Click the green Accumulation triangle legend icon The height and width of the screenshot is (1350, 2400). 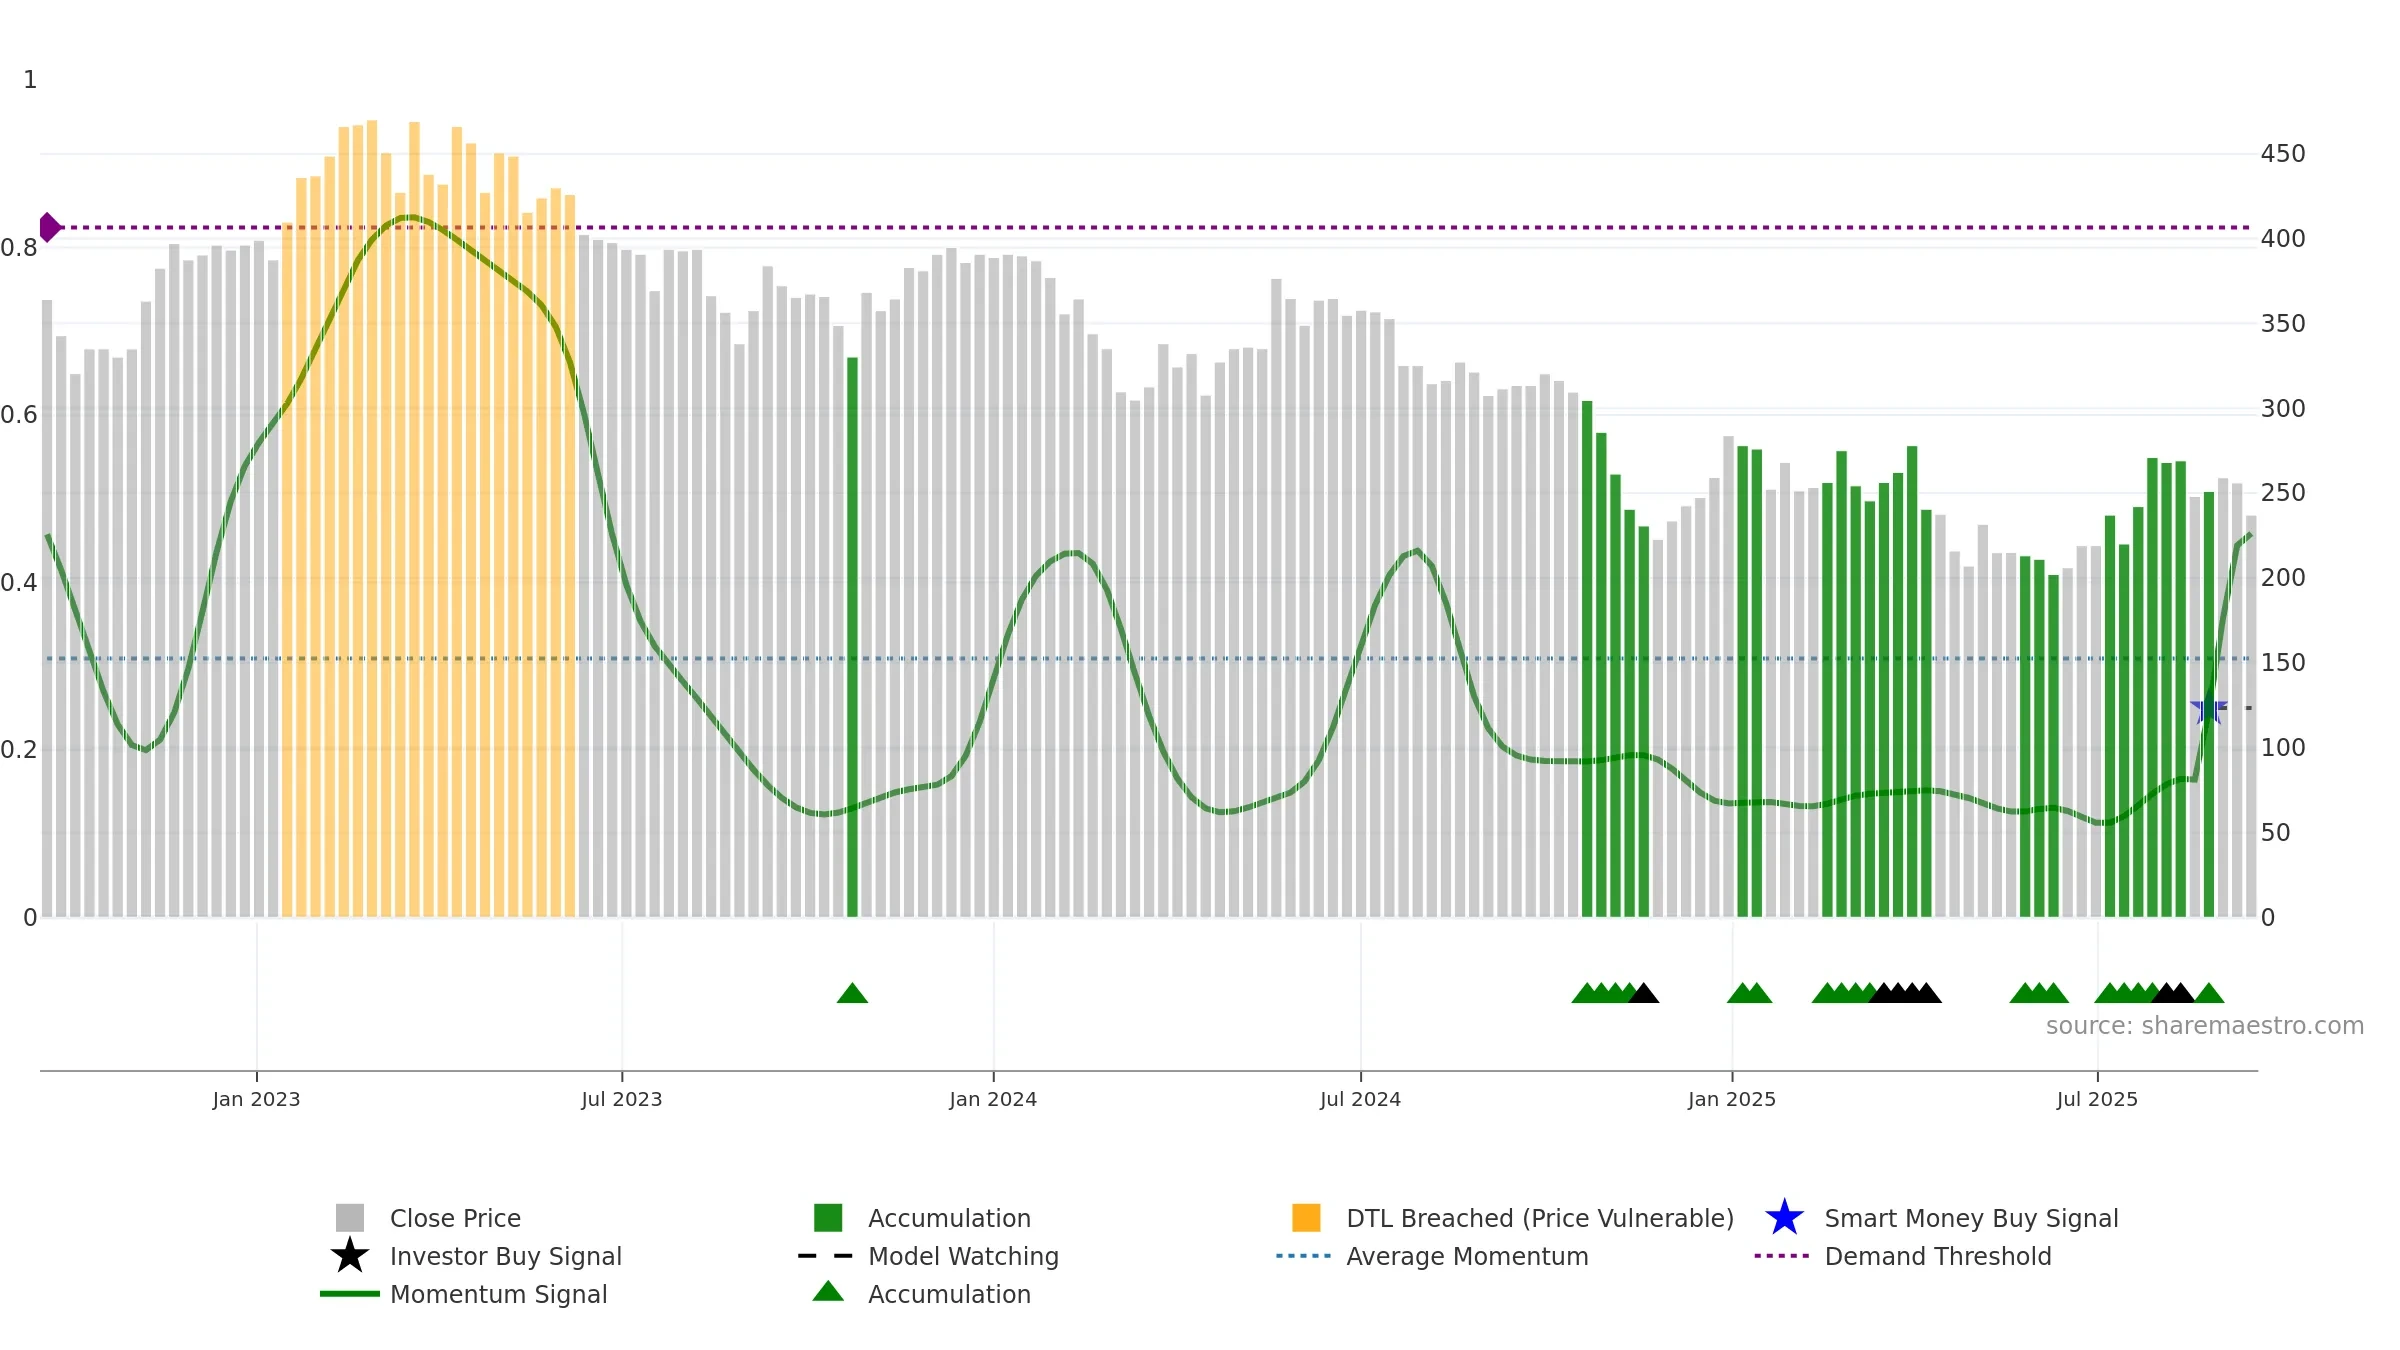[828, 1291]
